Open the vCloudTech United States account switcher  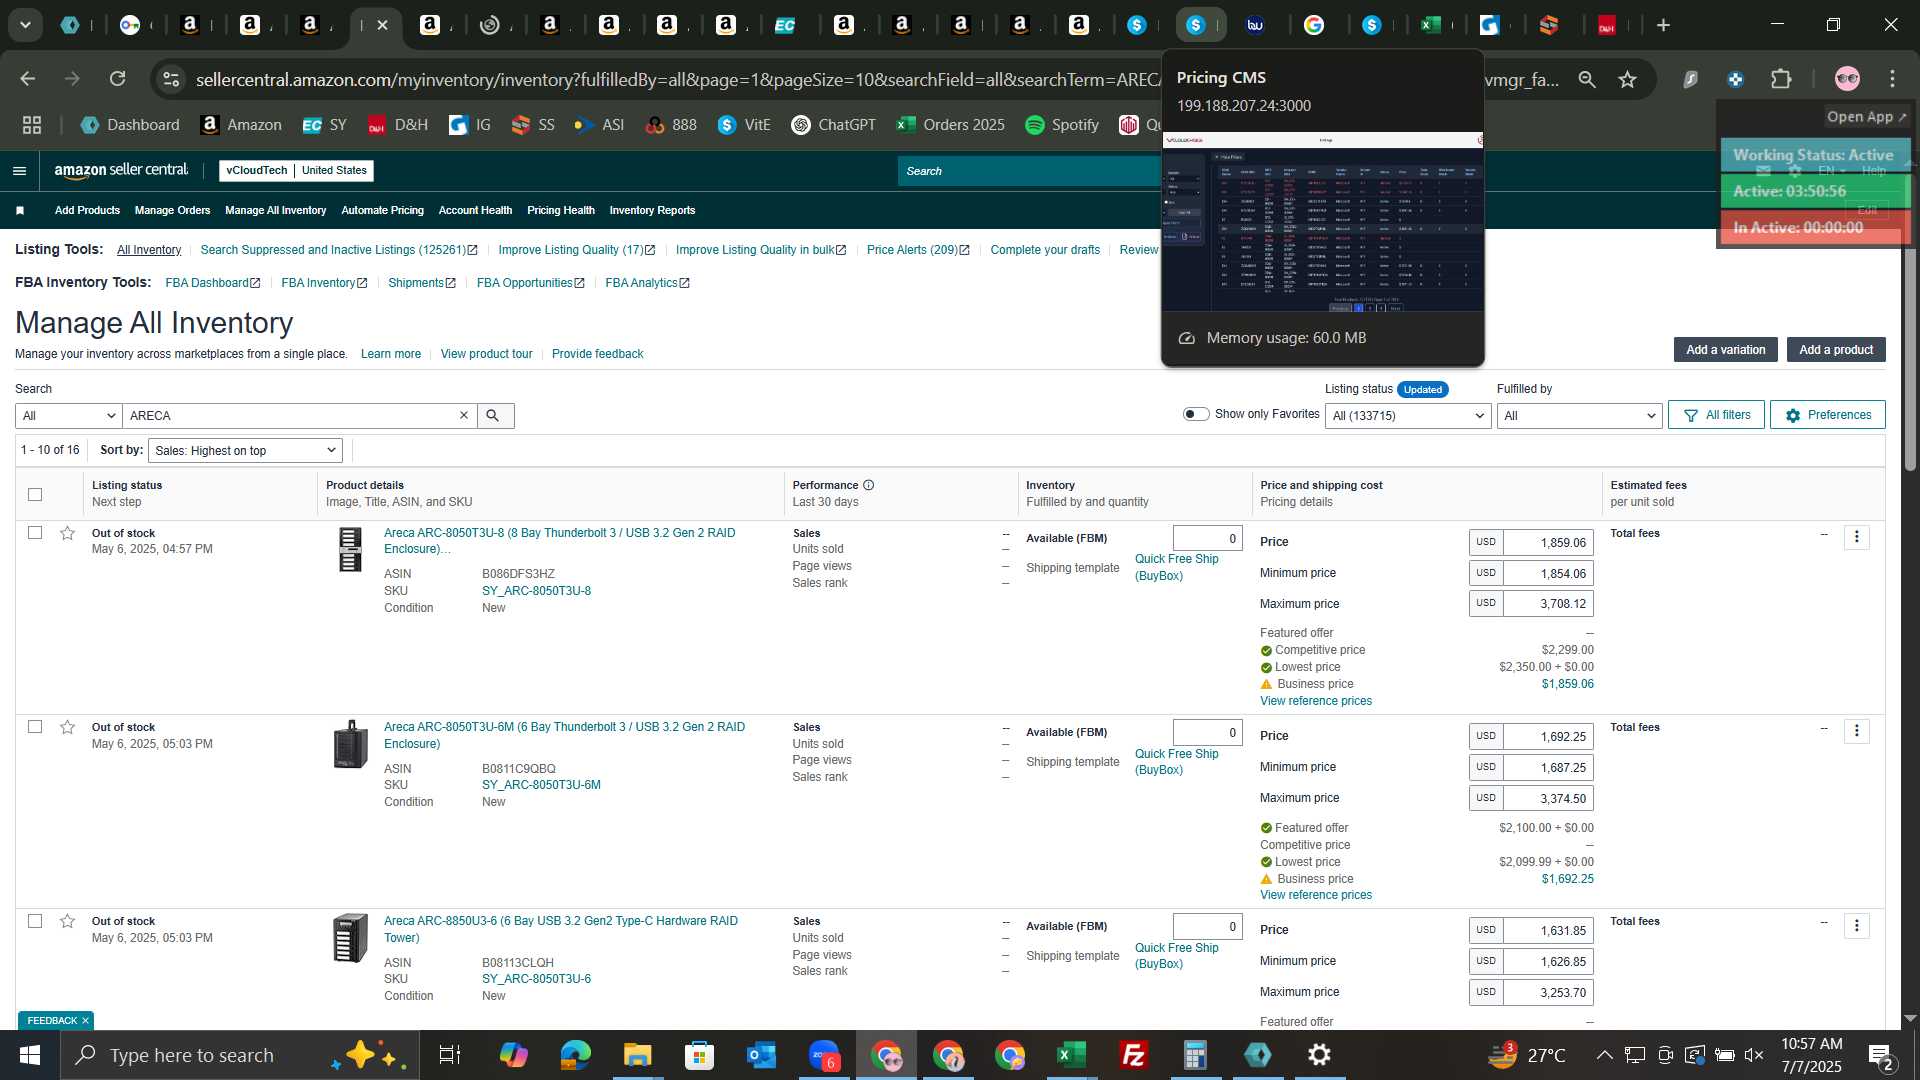[x=296, y=171]
